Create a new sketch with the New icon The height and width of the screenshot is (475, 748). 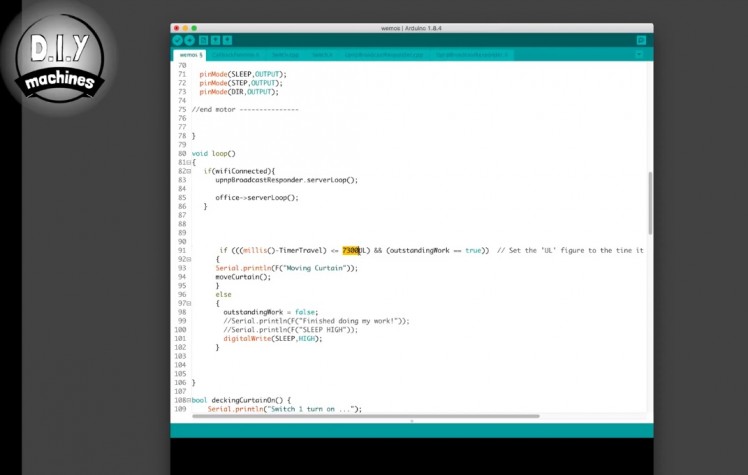point(203,40)
